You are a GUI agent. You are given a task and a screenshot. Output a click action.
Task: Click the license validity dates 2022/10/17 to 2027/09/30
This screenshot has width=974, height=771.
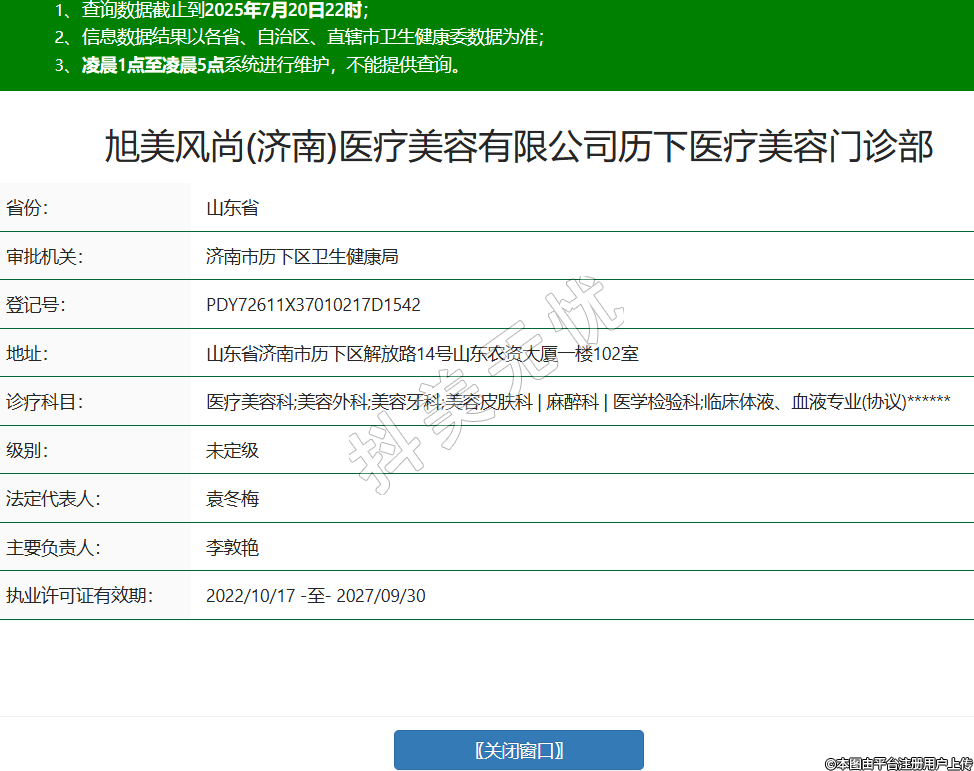tap(316, 596)
